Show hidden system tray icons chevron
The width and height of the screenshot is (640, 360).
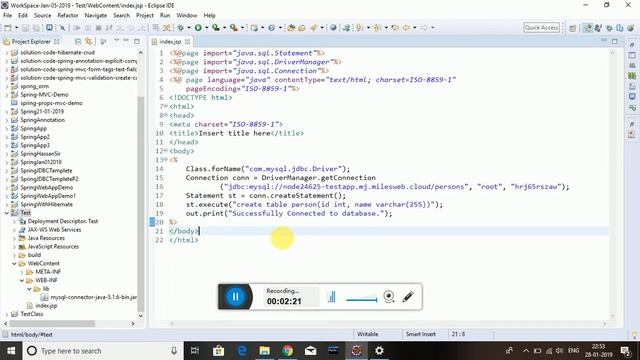(526, 351)
